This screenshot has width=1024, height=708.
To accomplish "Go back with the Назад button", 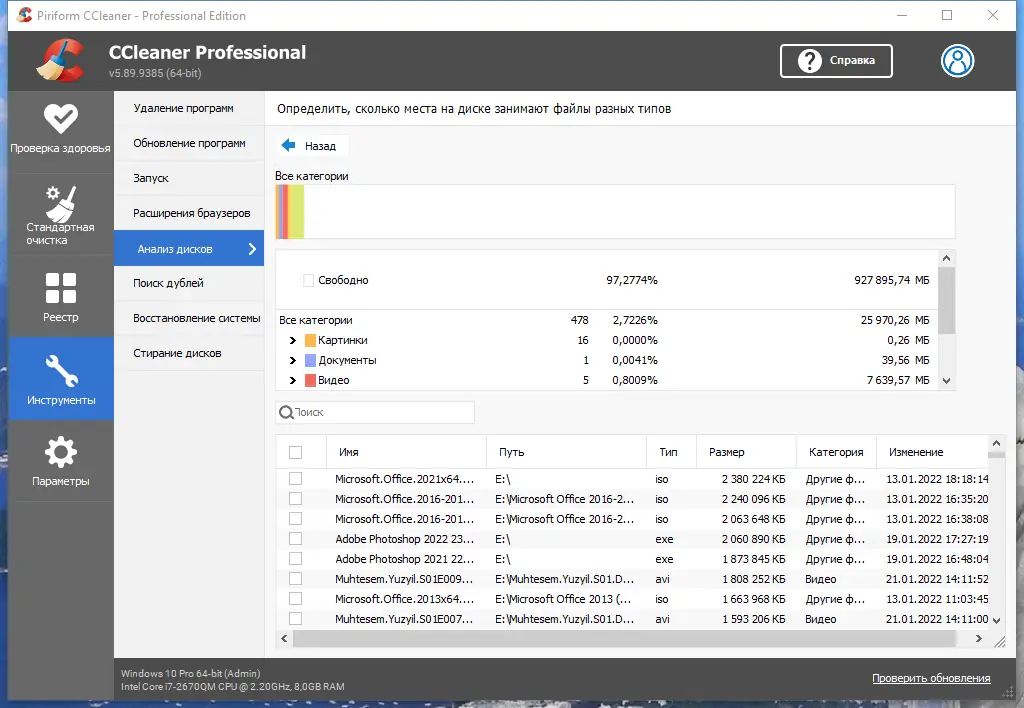I will click(x=312, y=146).
